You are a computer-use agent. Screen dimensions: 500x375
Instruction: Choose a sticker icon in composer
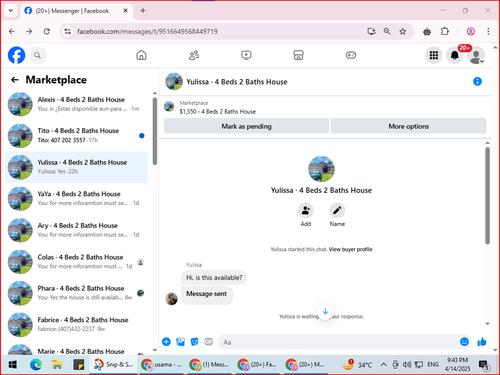click(x=194, y=342)
